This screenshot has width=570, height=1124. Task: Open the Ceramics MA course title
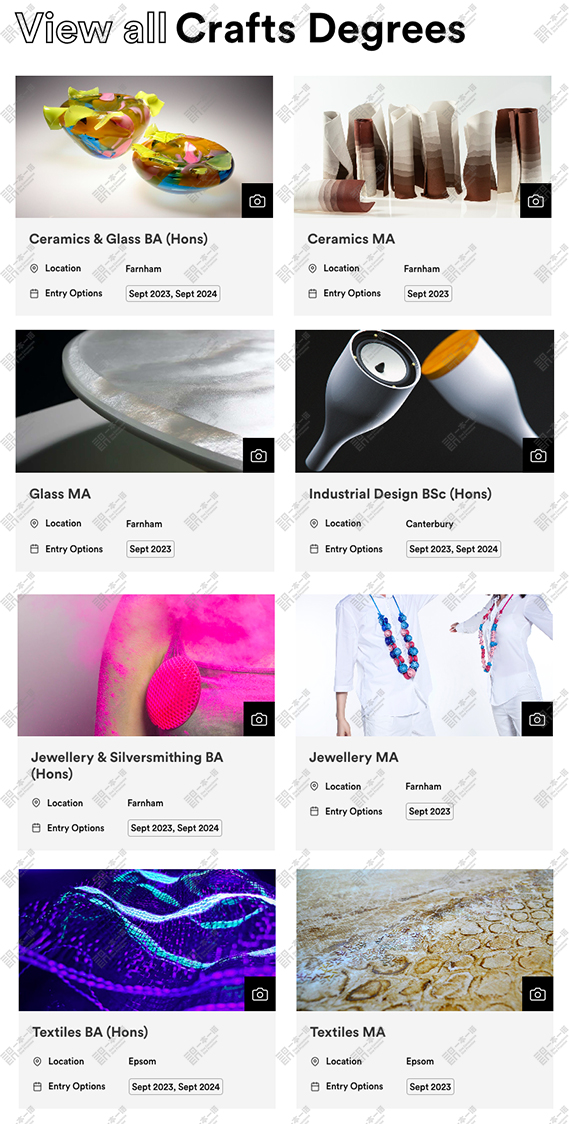[351, 239]
